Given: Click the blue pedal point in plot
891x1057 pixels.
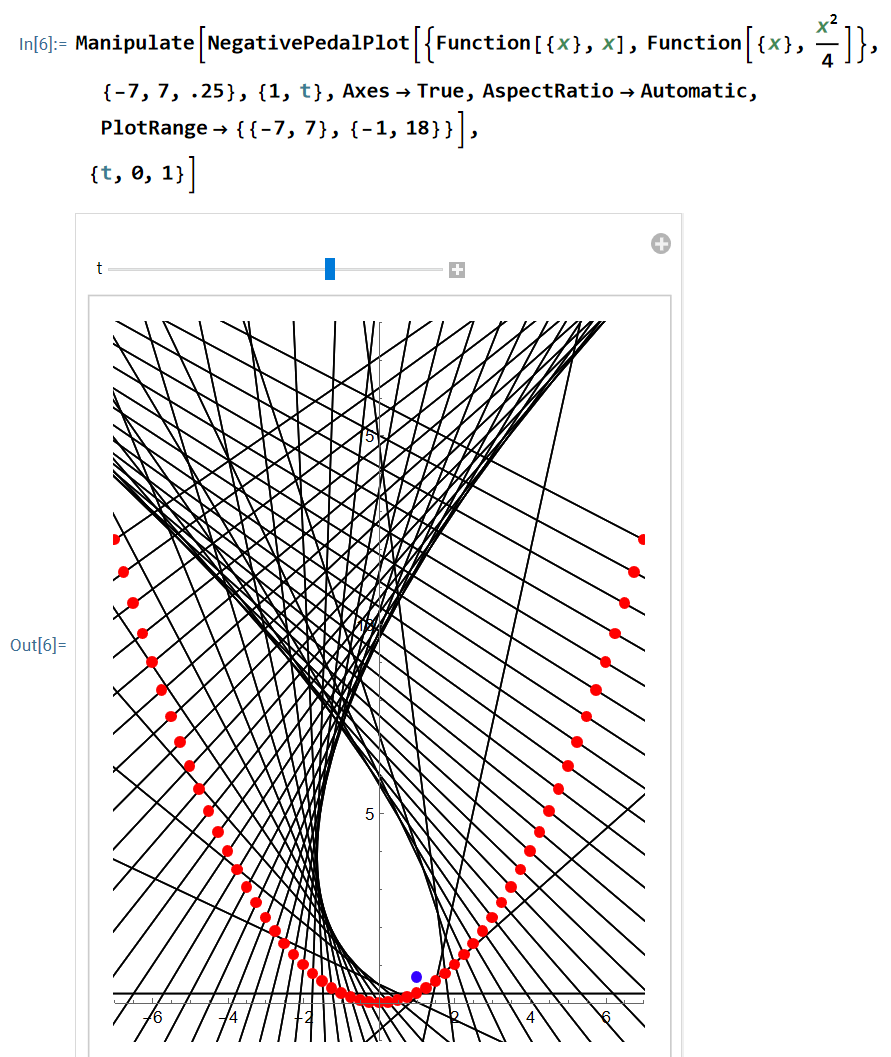Looking at the screenshot, I should point(417,977).
